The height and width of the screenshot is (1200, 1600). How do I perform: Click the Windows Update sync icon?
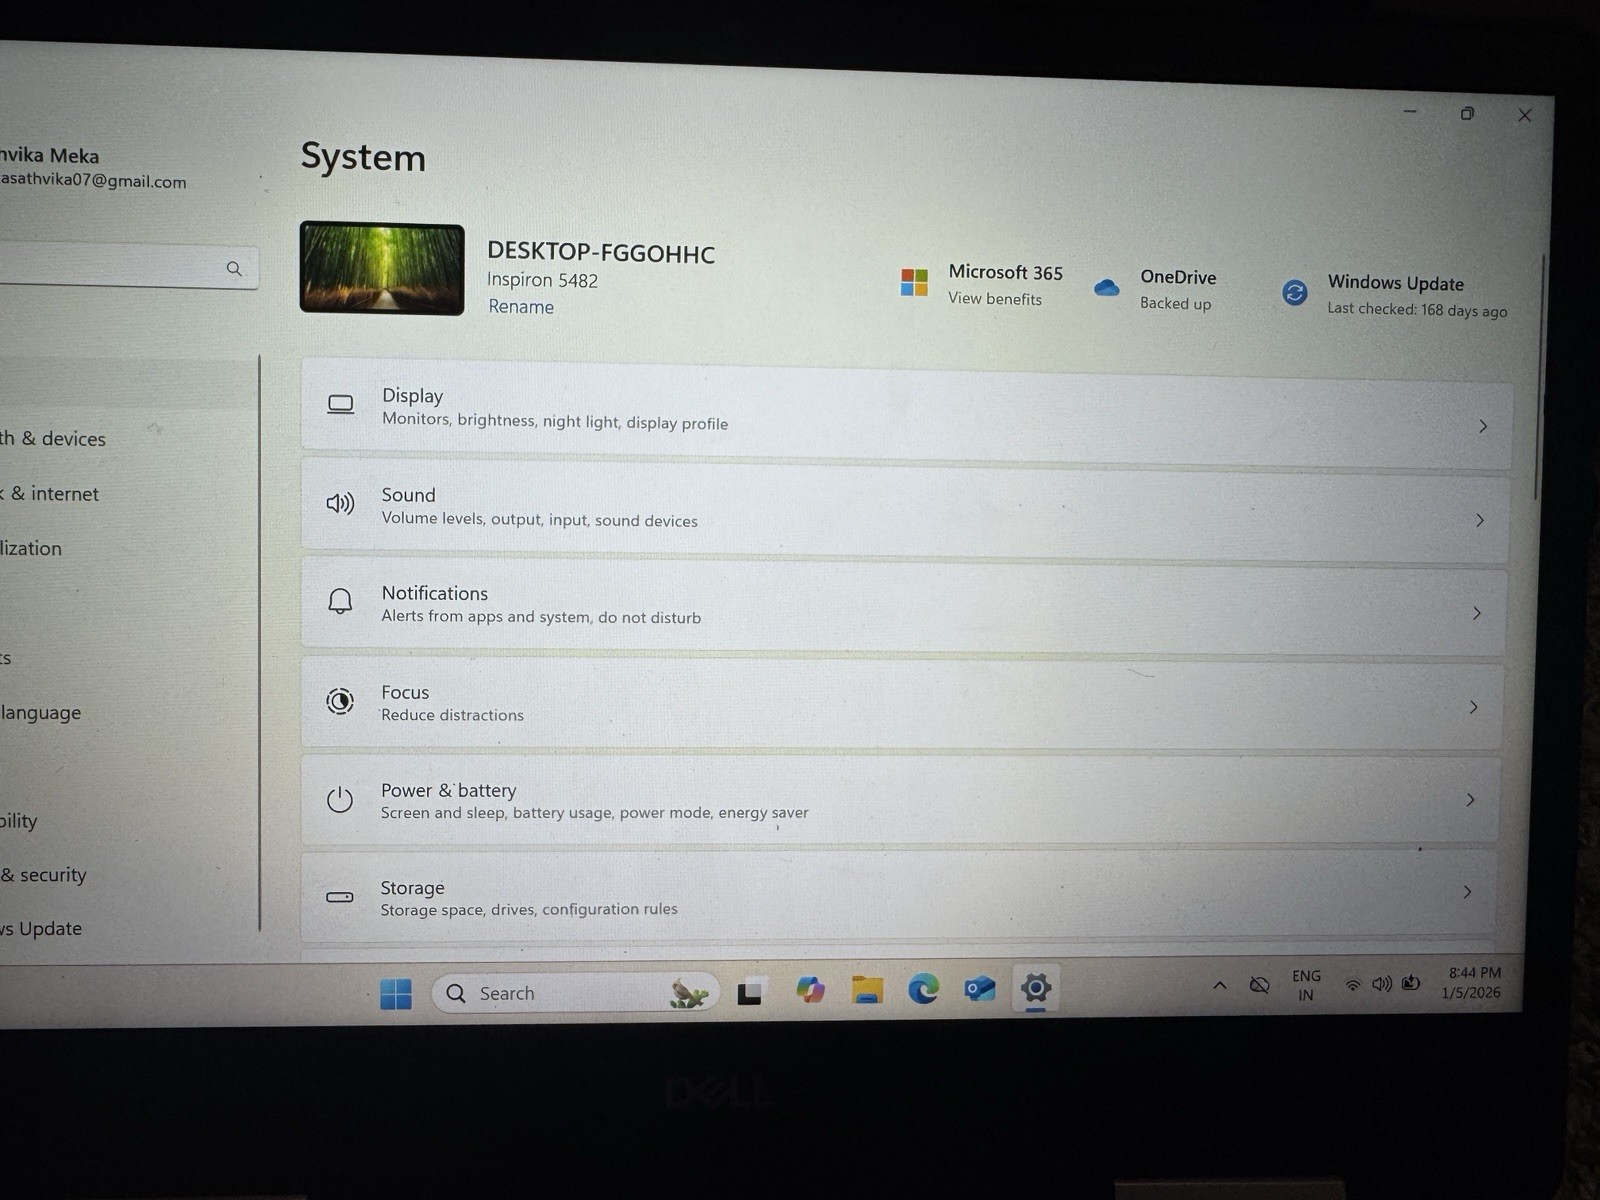[x=1294, y=293]
